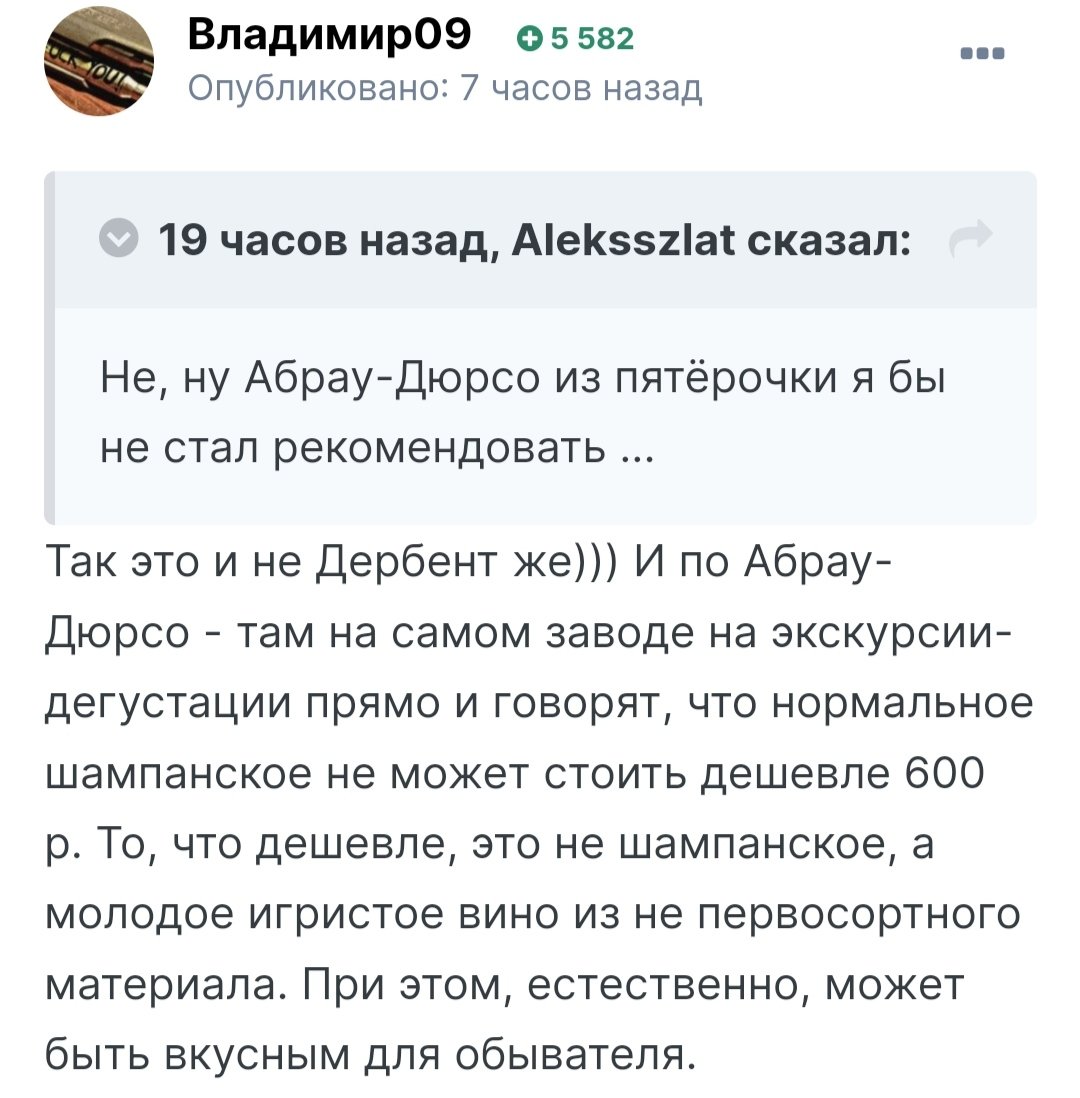Open the Владимир09 username link

[329, 34]
